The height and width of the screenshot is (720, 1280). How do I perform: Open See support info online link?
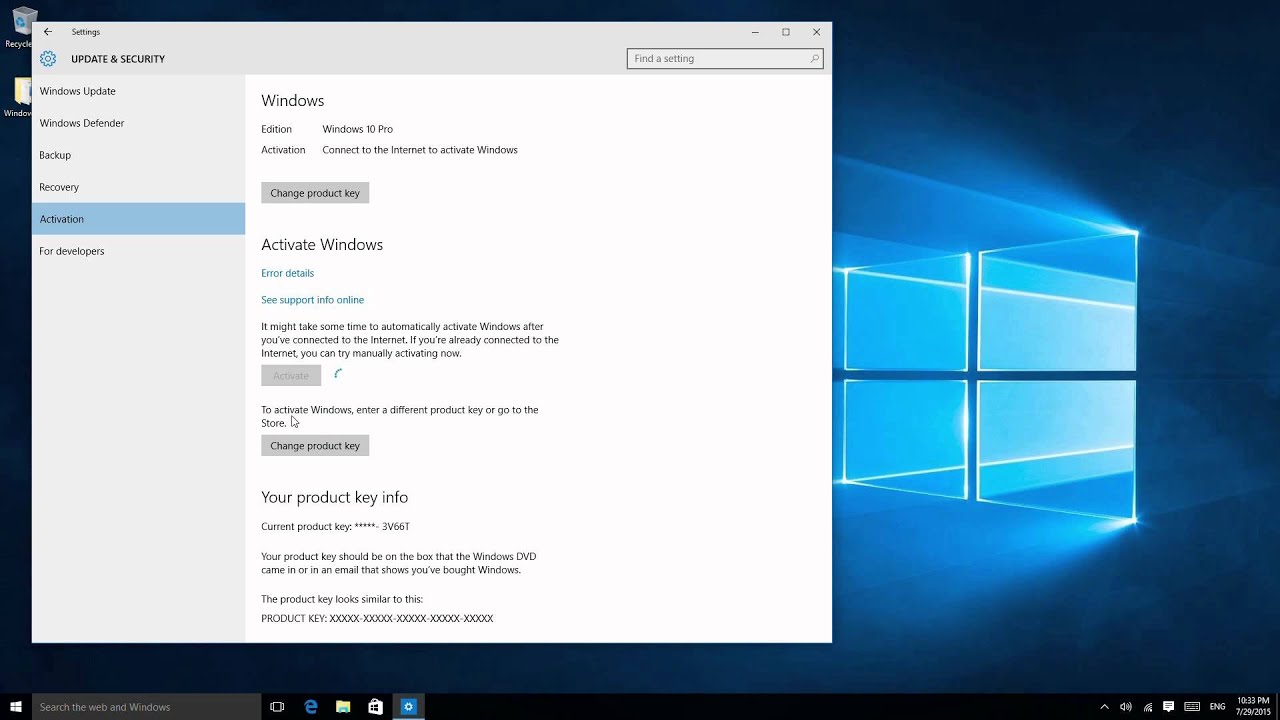[x=312, y=300]
